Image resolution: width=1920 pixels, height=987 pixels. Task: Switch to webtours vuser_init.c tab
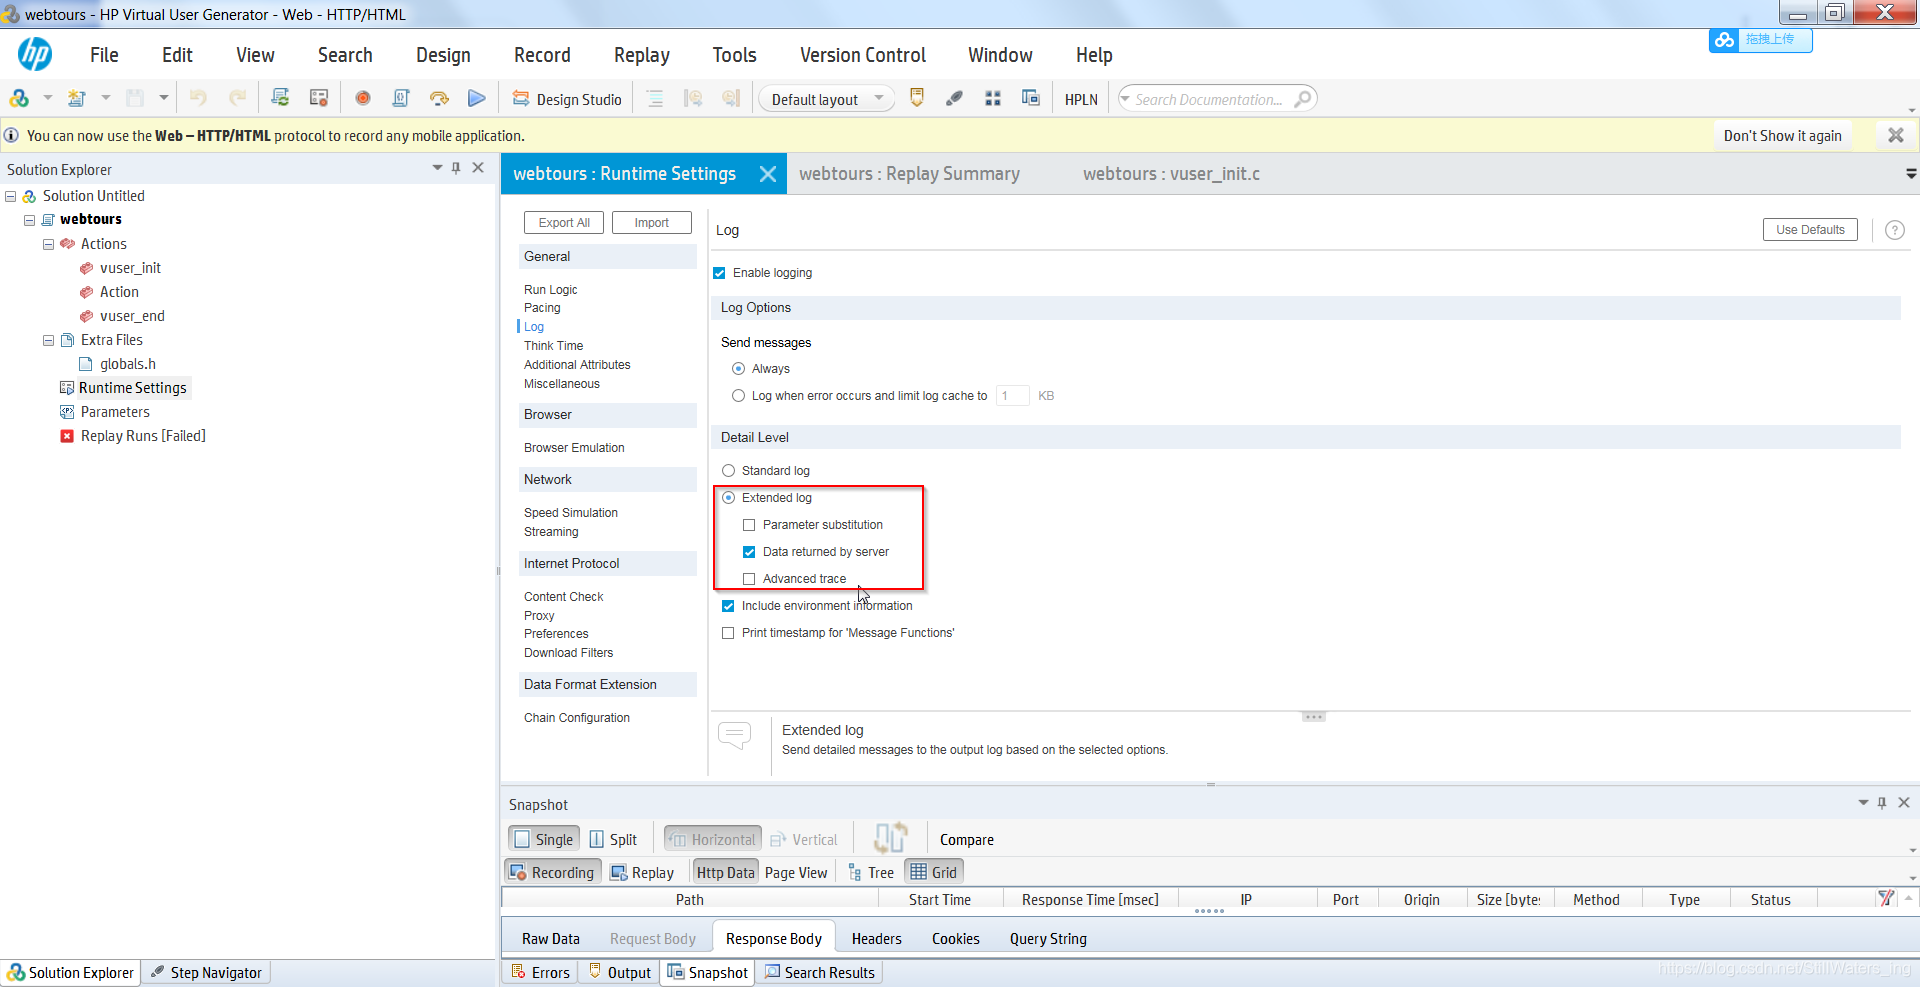click(1171, 174)
